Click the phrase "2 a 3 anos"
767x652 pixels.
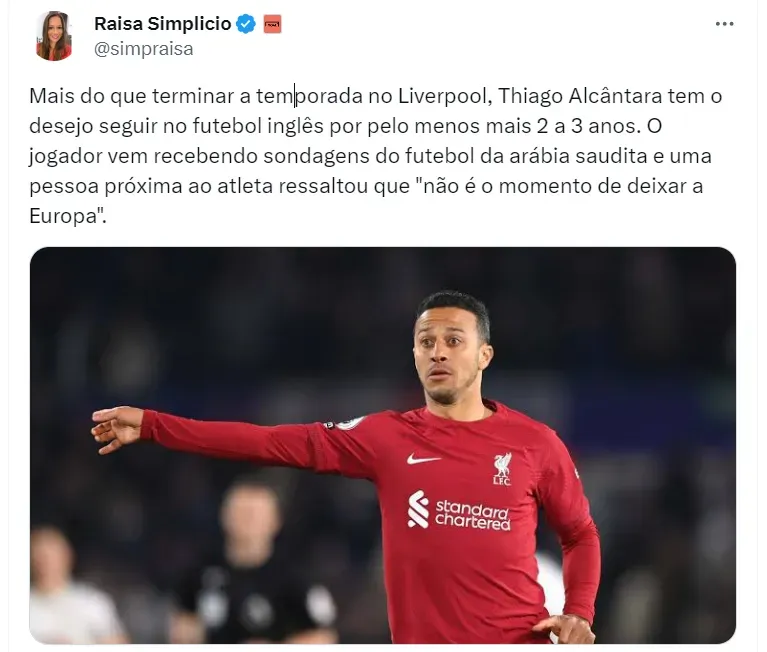[588, 126]
